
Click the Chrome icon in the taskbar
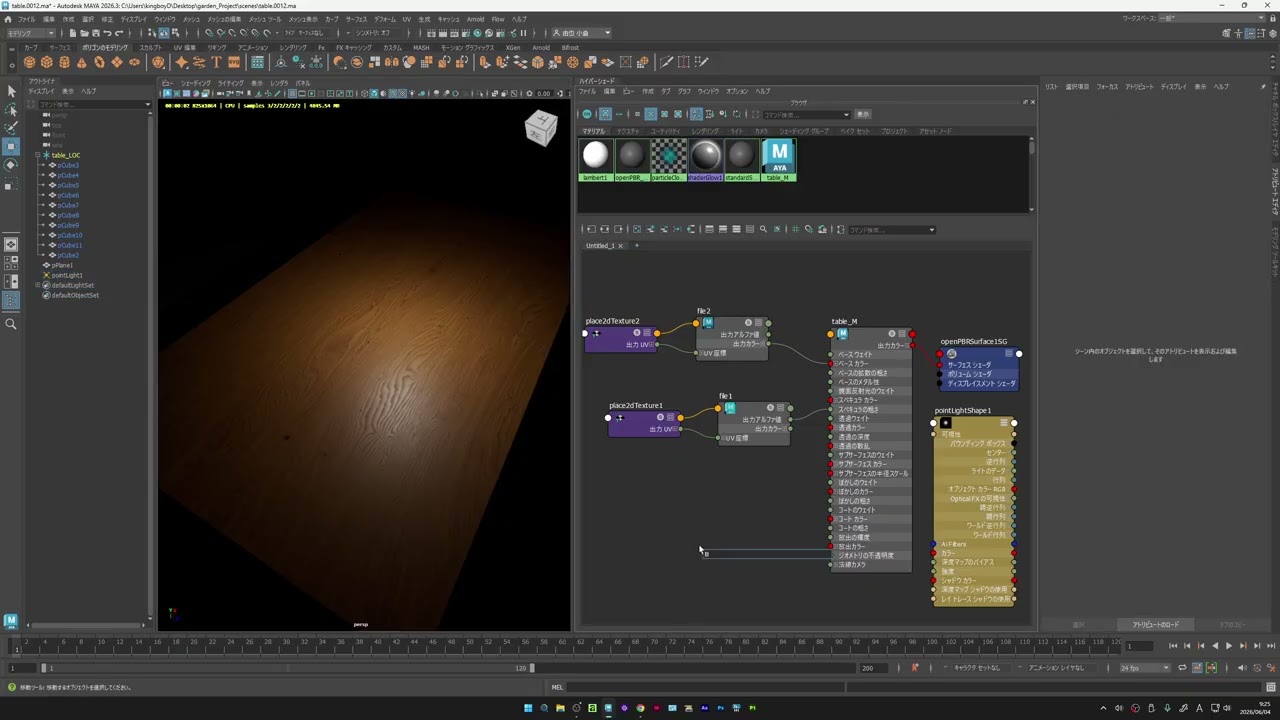640,708
